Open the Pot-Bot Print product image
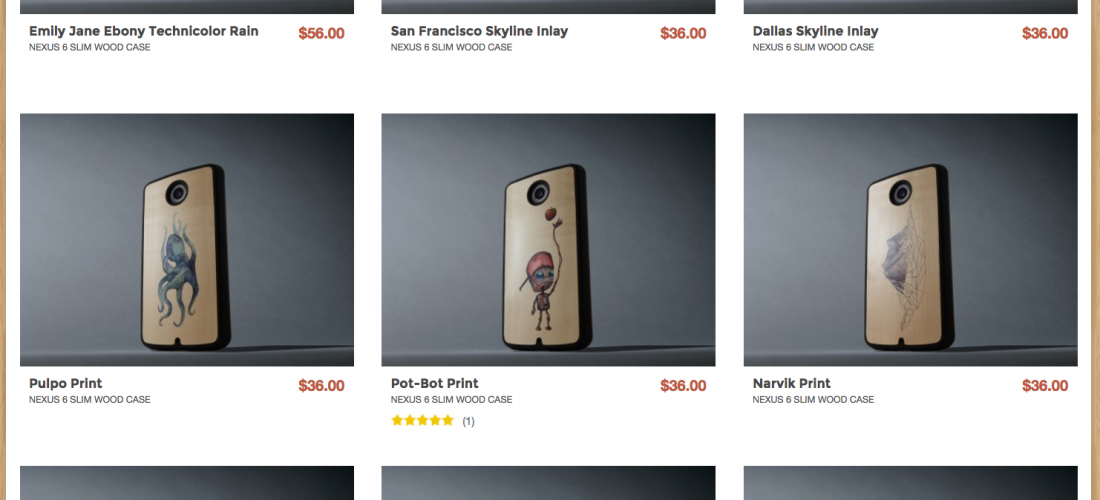 (x=549, y=240)
